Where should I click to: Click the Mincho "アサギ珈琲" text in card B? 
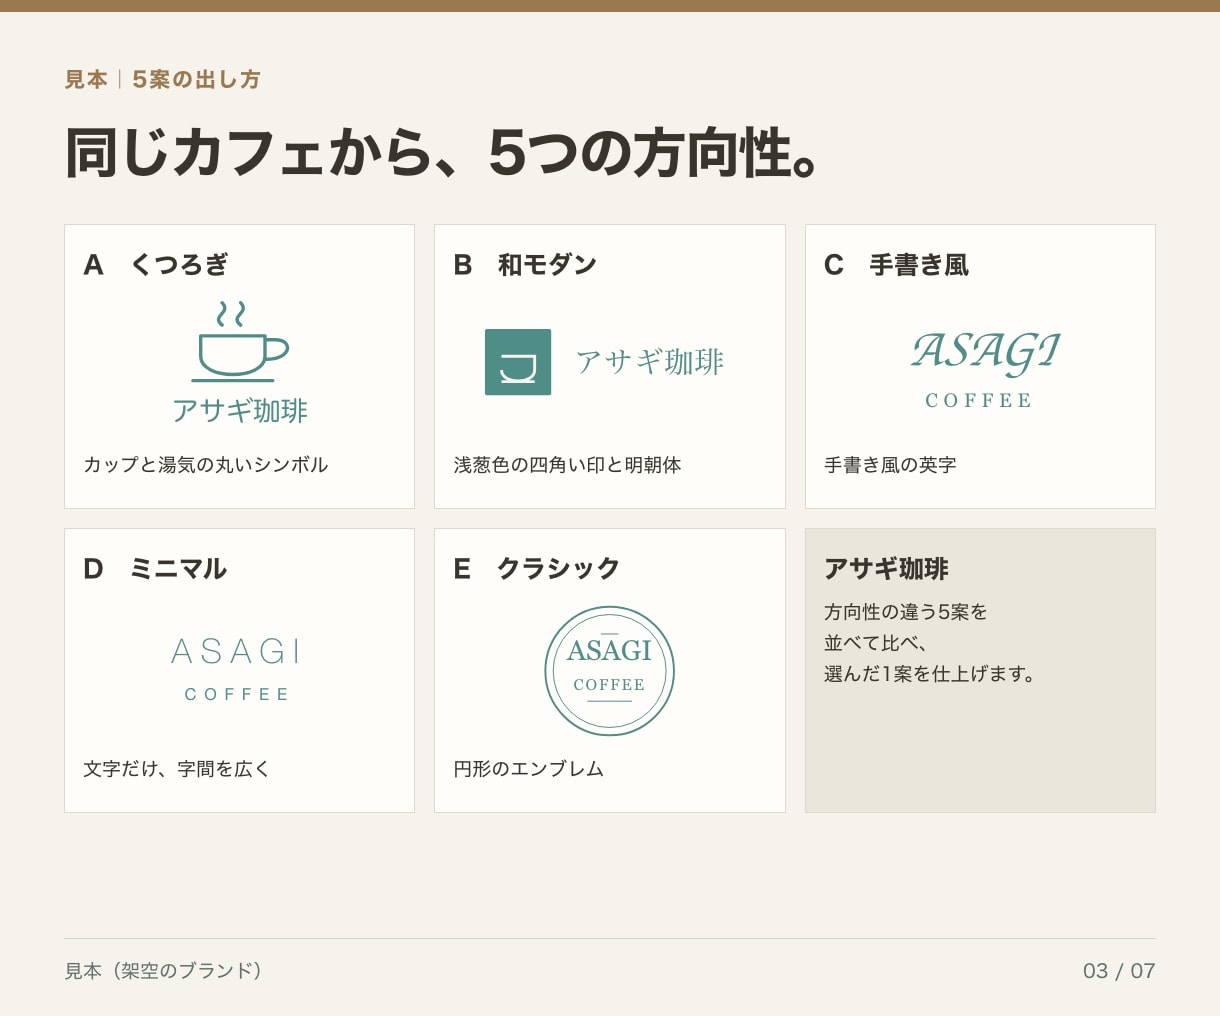pos(650,362)
